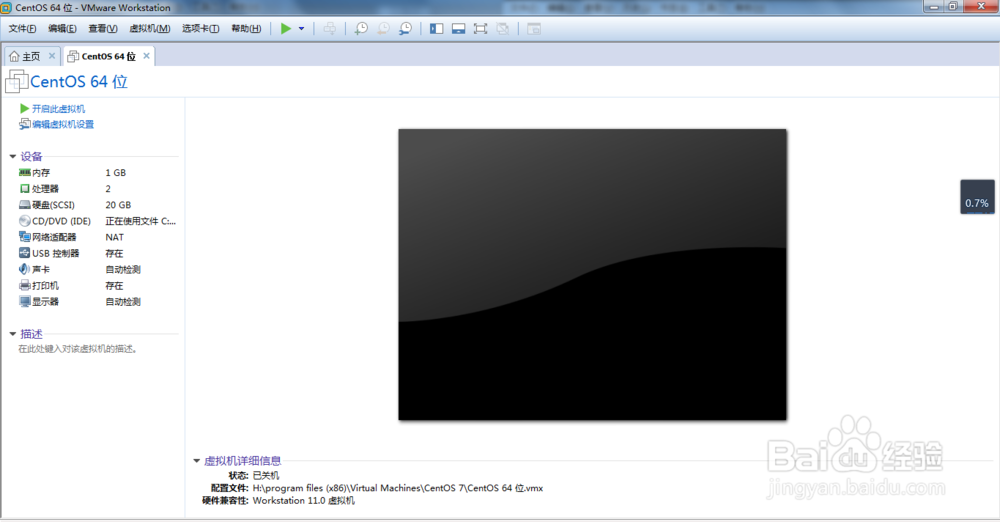
Task: Click the console view toolbar icon
Action: coord(534,29)
